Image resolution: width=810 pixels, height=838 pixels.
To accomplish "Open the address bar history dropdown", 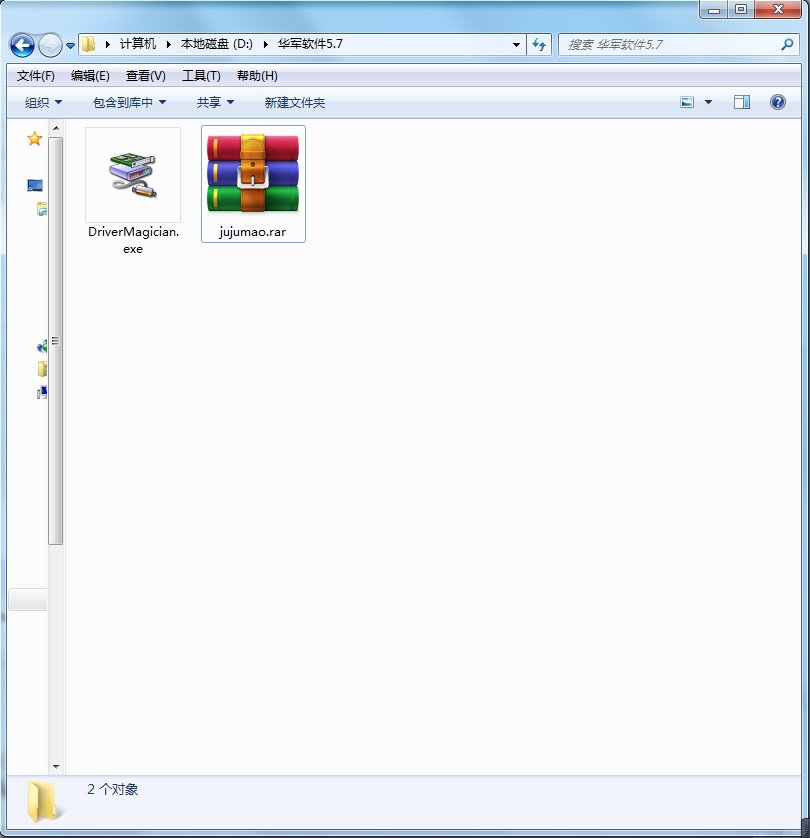I will [x=516, y=44].
